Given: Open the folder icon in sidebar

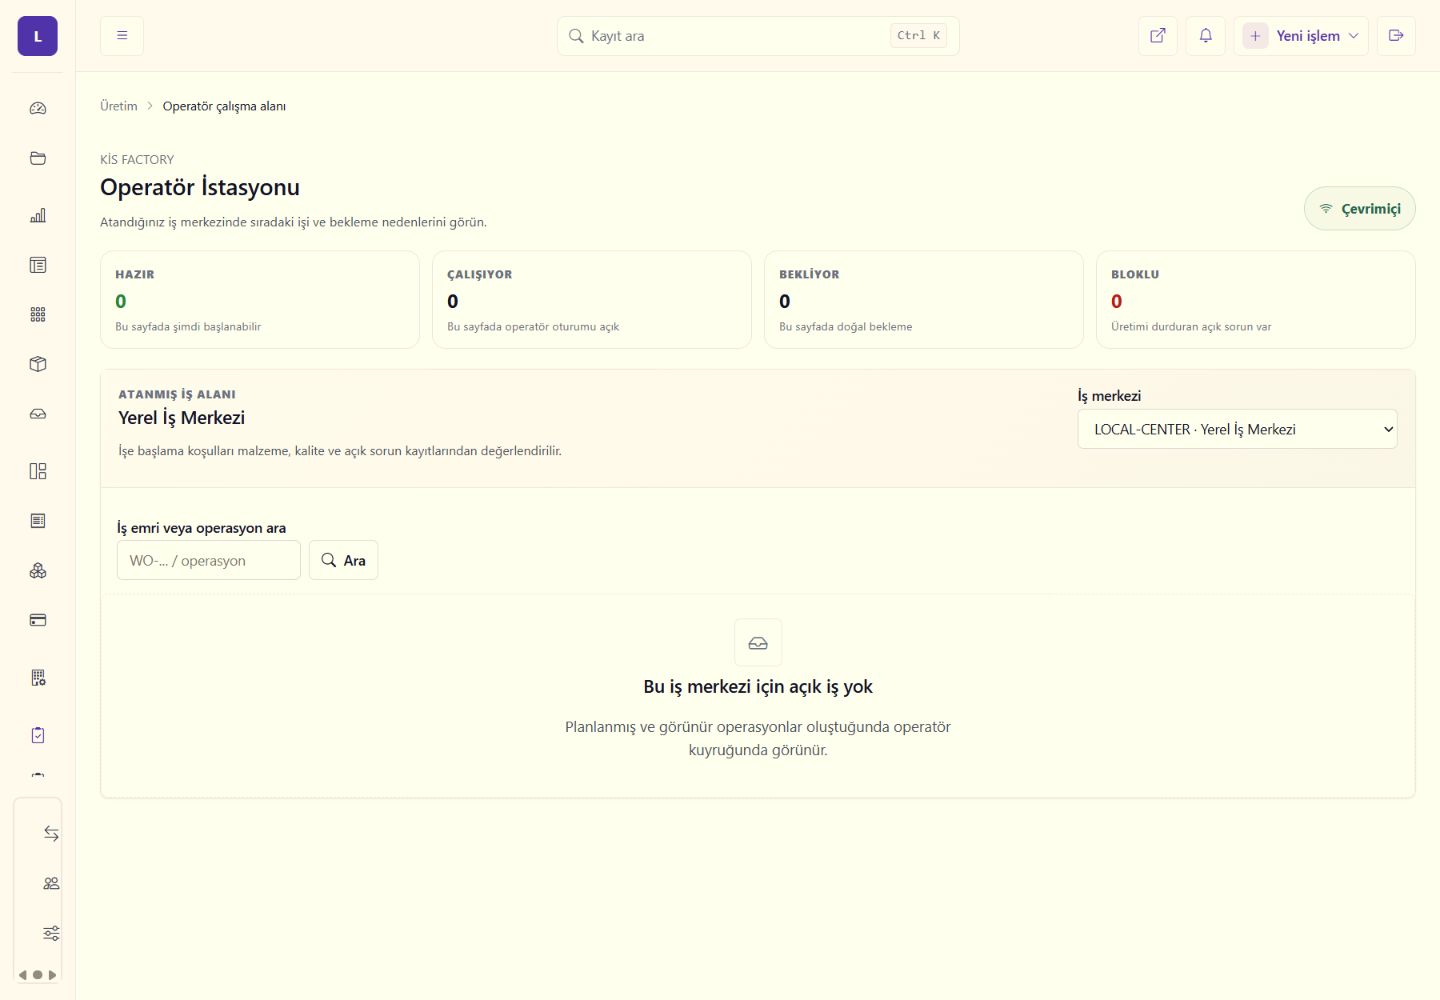Looking at the screenshot, I should [38, 158].
